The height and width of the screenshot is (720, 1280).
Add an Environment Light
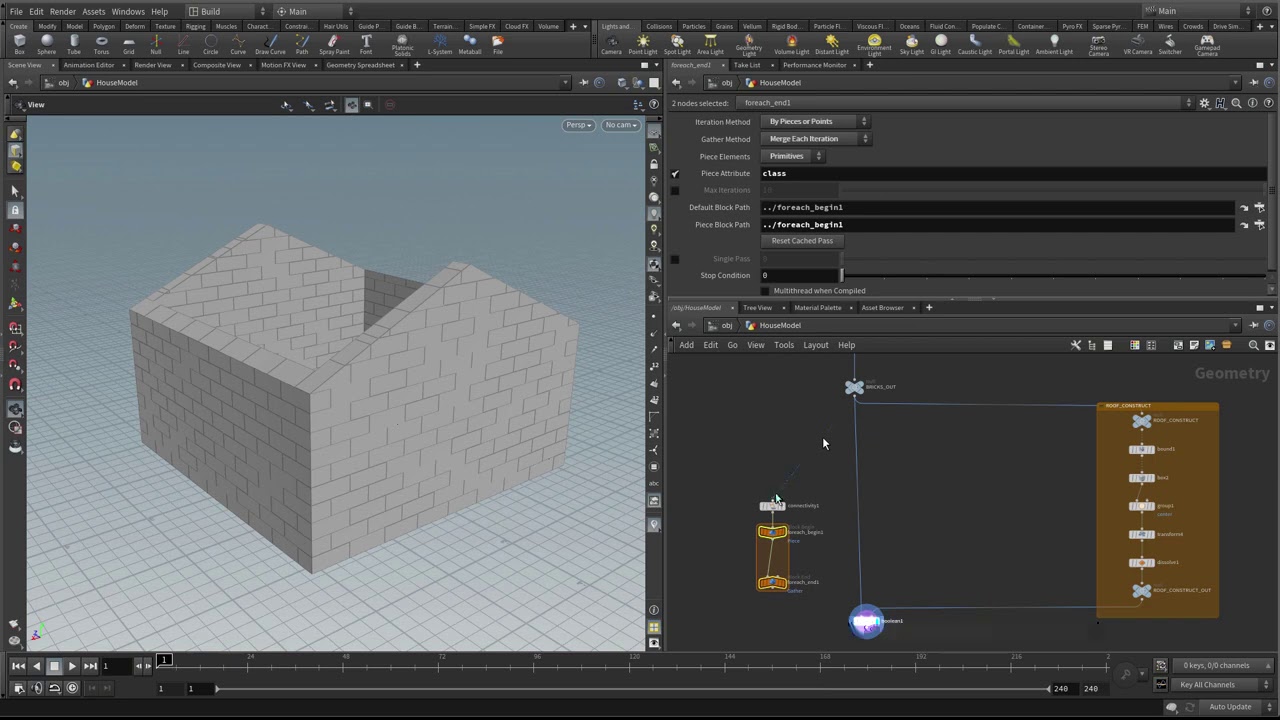tap(874, 46)
